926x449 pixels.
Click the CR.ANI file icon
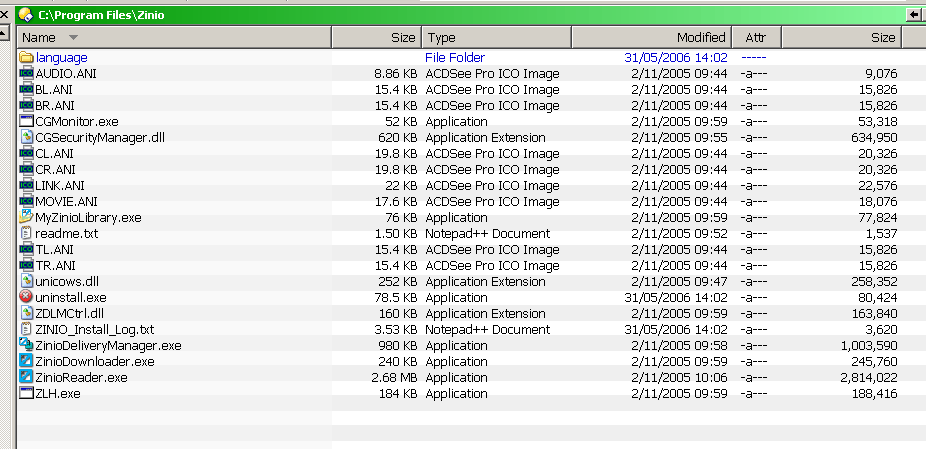(26, 169)
